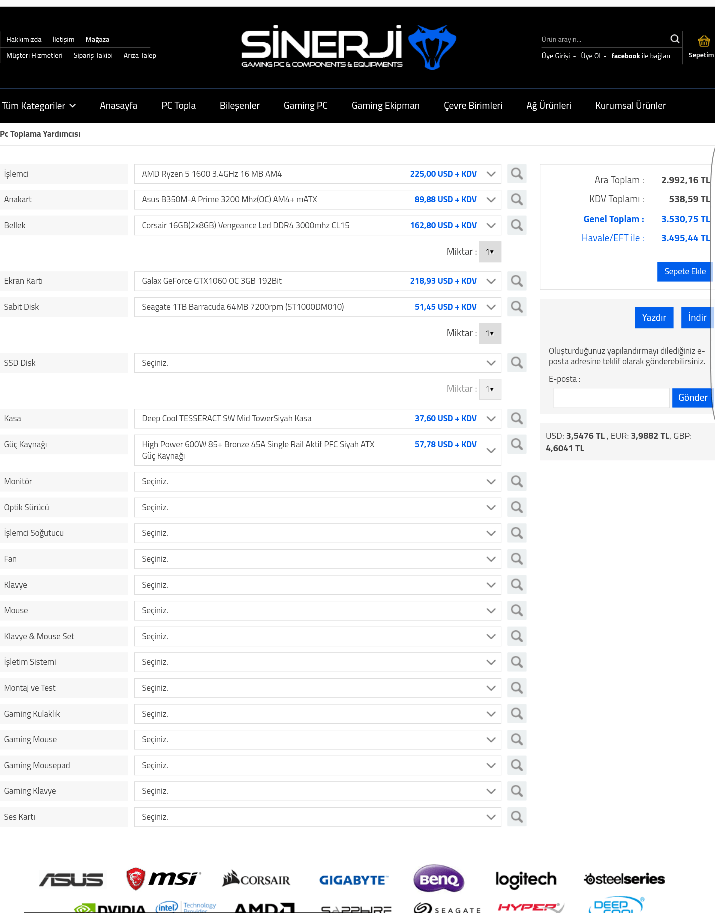The height and width of the screenshot is (913, 715).
Task: Open the Kasa Deep Cool dropdown
Action: 317,419
